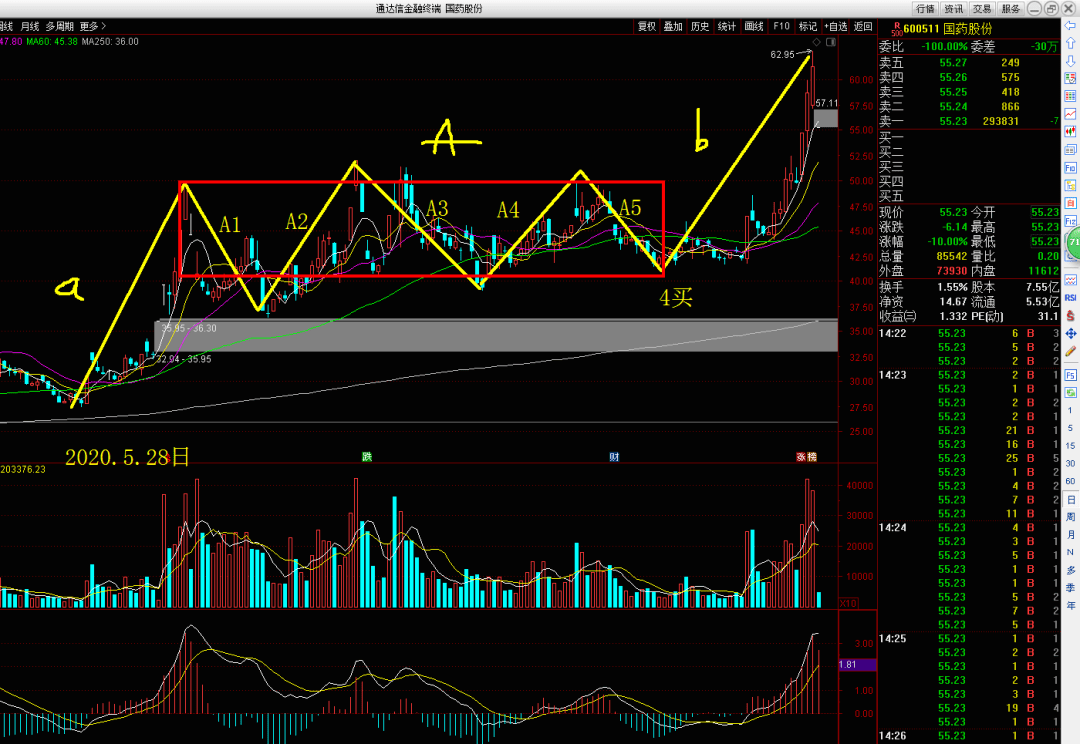Click the 返回 back button
The width and height of the screenshot is (1080, 744).
pyautogui.click(x=863, y=26)
